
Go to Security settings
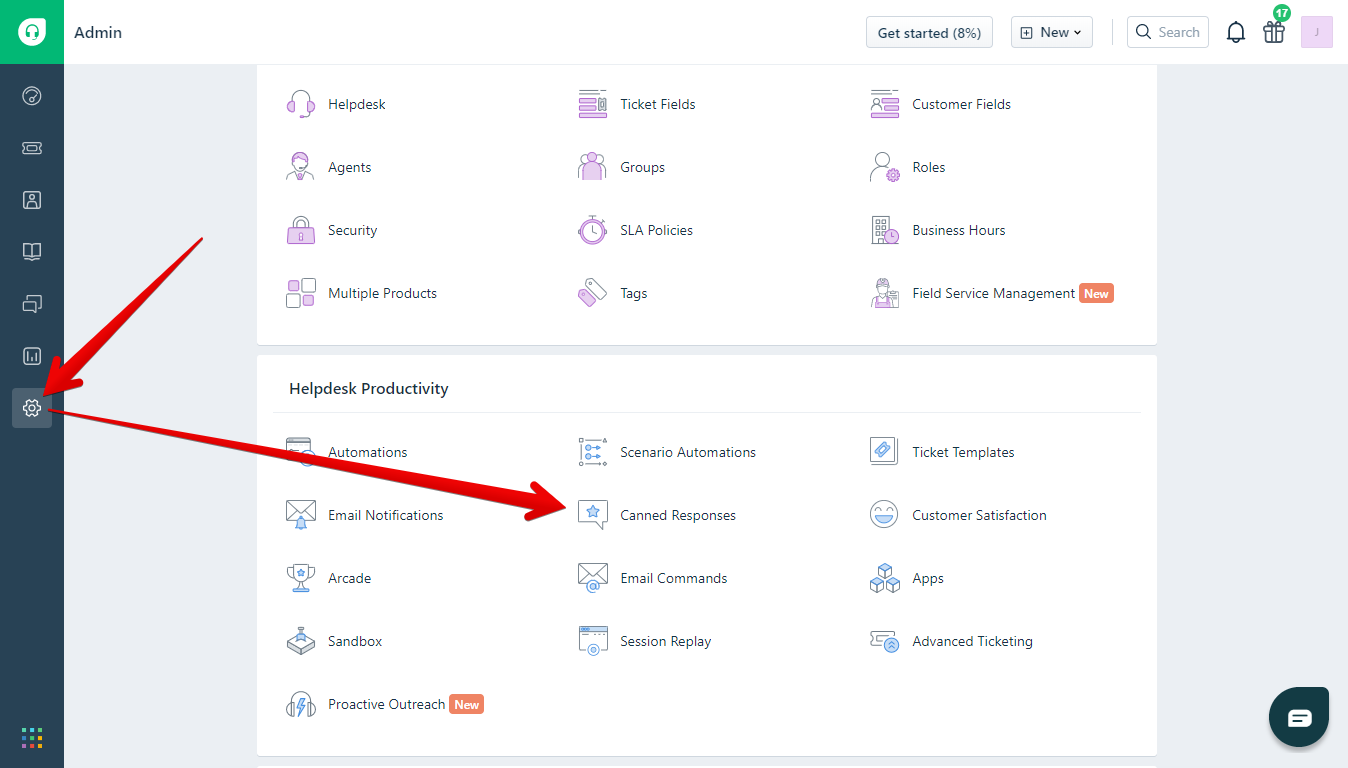click(x=353, y=230)
